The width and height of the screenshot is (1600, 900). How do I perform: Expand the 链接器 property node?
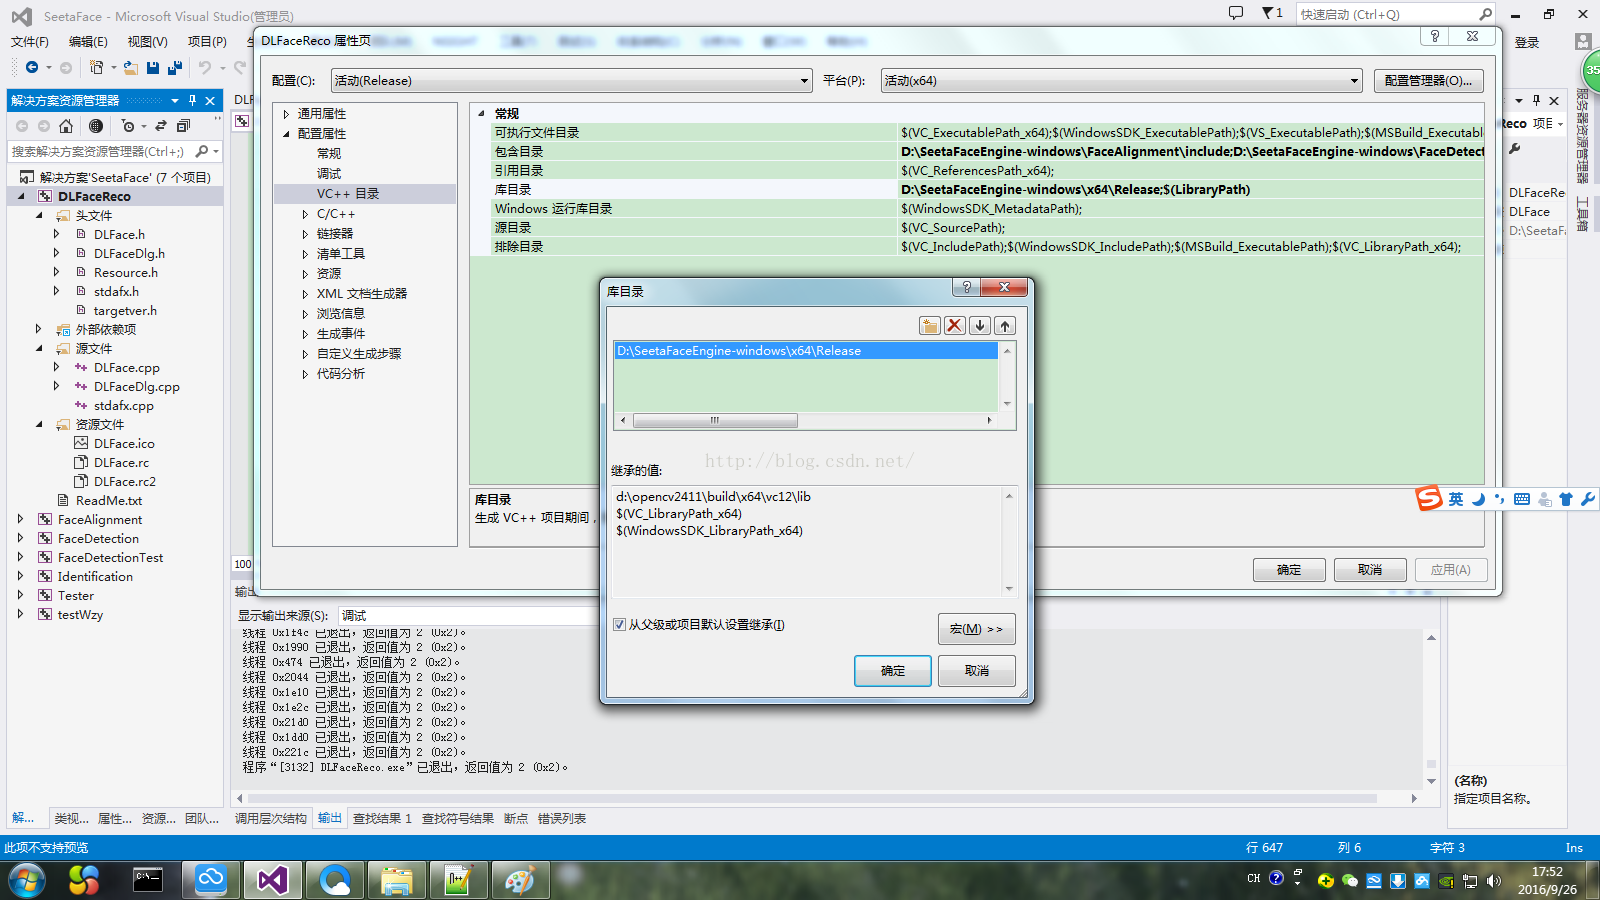click(x=305, y=234)
